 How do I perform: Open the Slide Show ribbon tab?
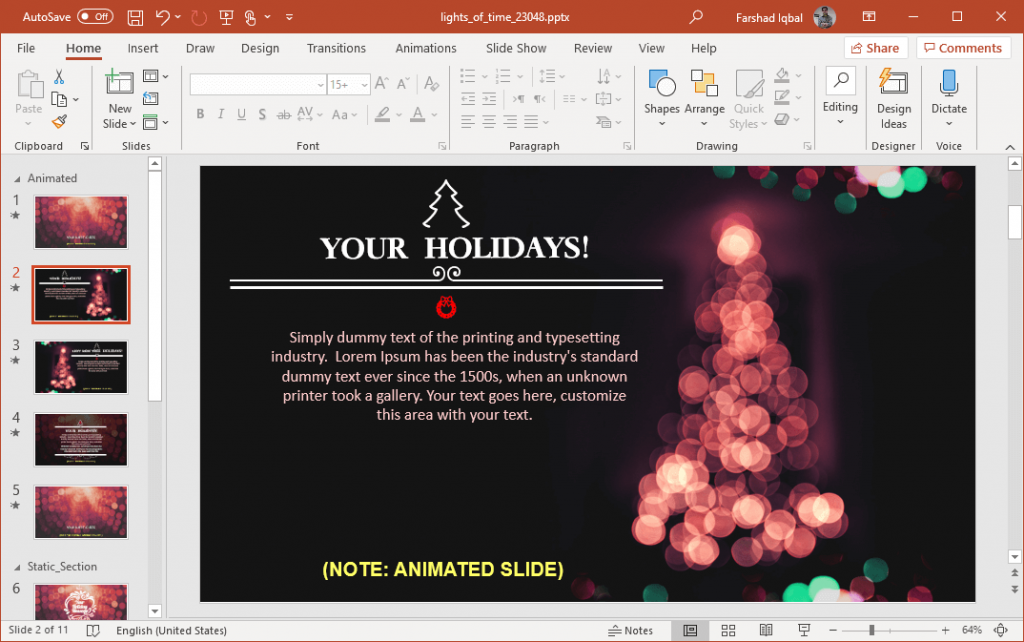(x=515, y=47)
